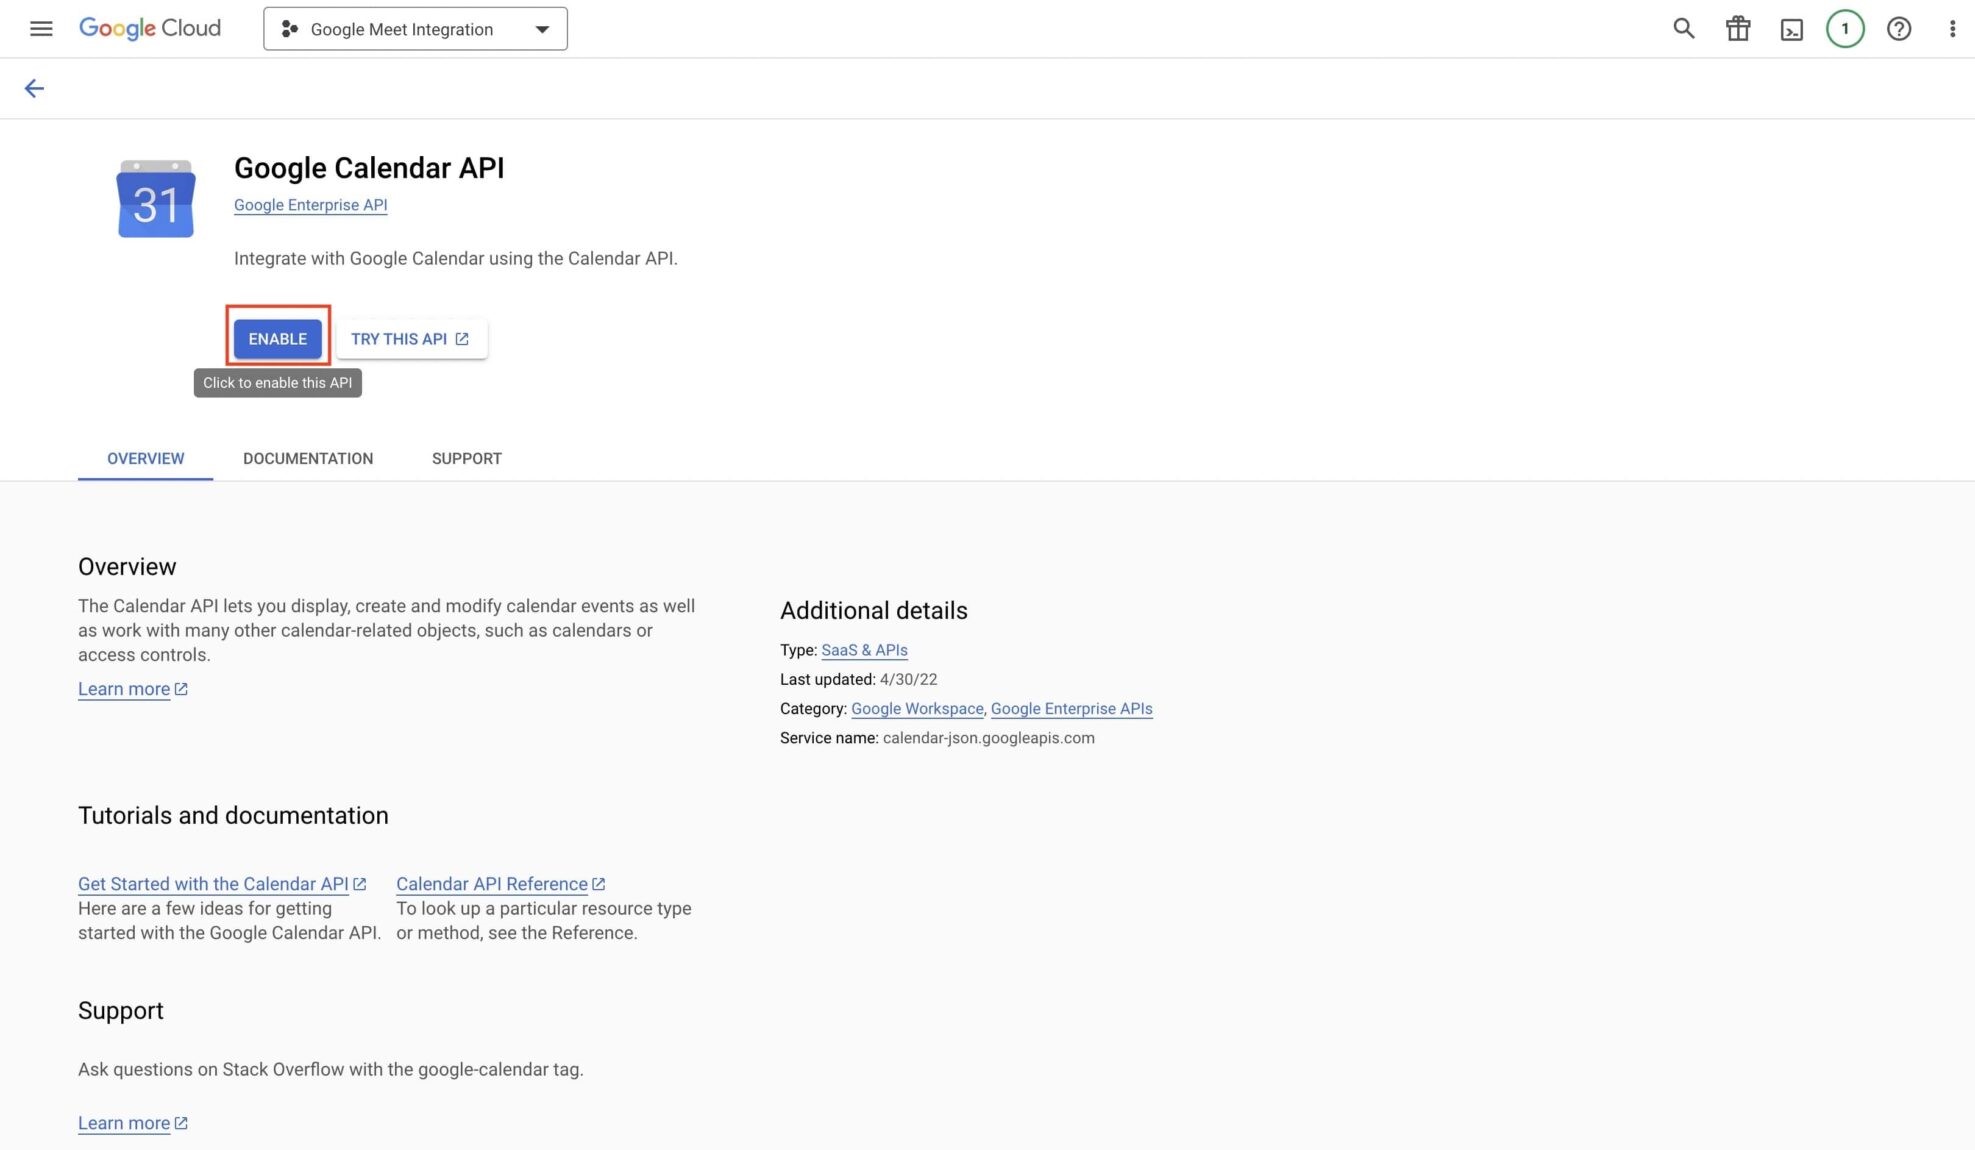Follow the Calendar API Reference link
The image size is (1975, 1150).
(x=492, y=884)
